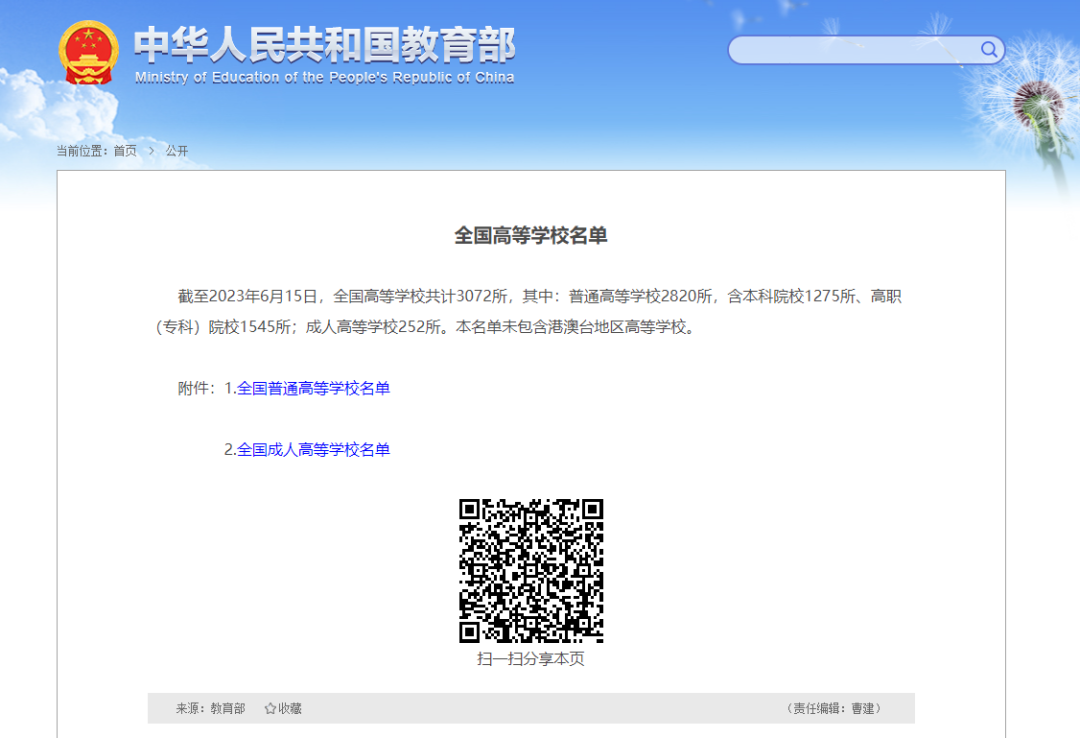This screenshot has width=1080, height=738.
Task: Click the national emblem logo
Action: point(88,52)
